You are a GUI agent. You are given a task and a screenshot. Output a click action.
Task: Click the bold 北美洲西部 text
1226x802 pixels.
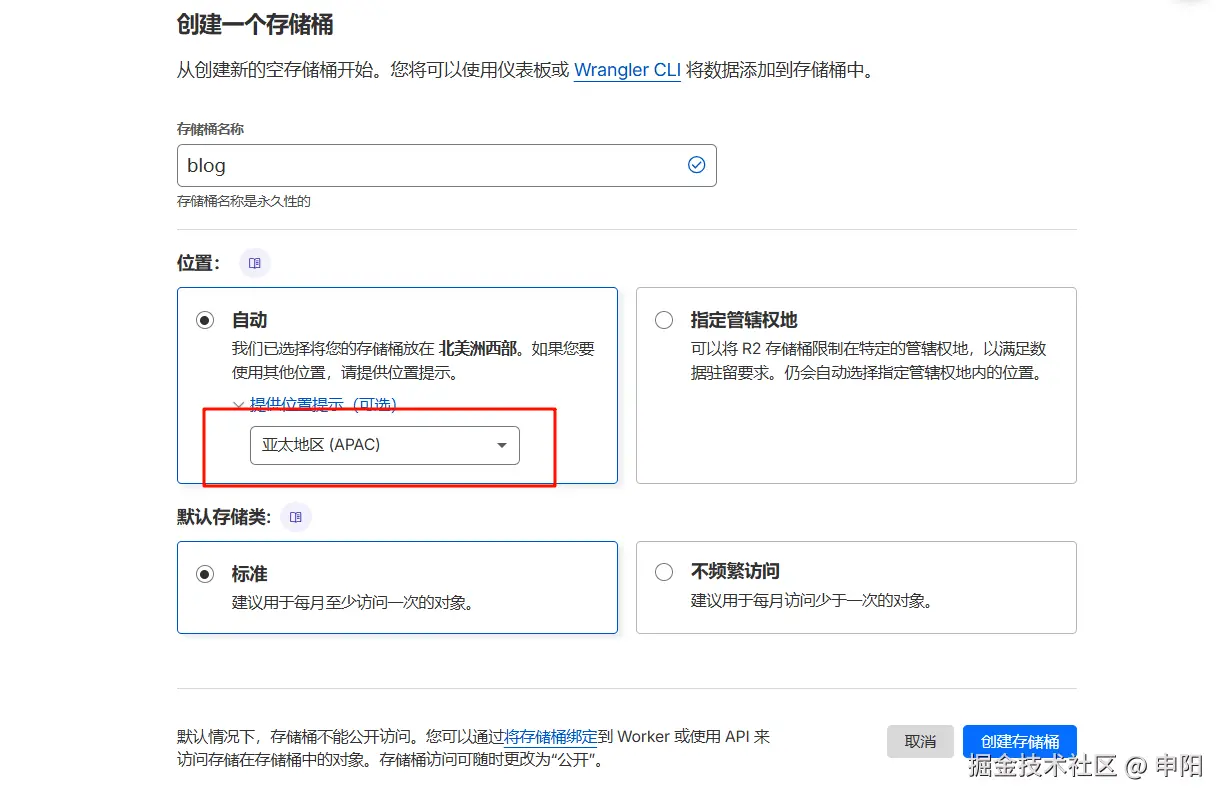(x=478, y=349)
